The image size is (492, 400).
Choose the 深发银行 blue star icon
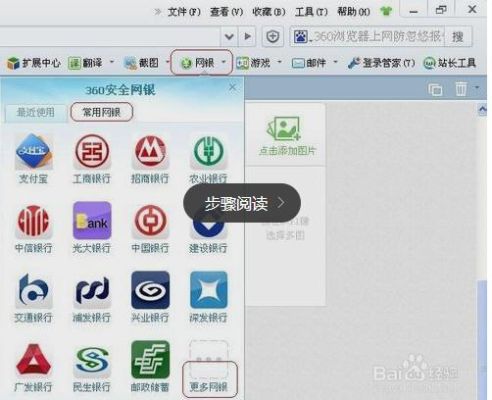tap(208, 290)
